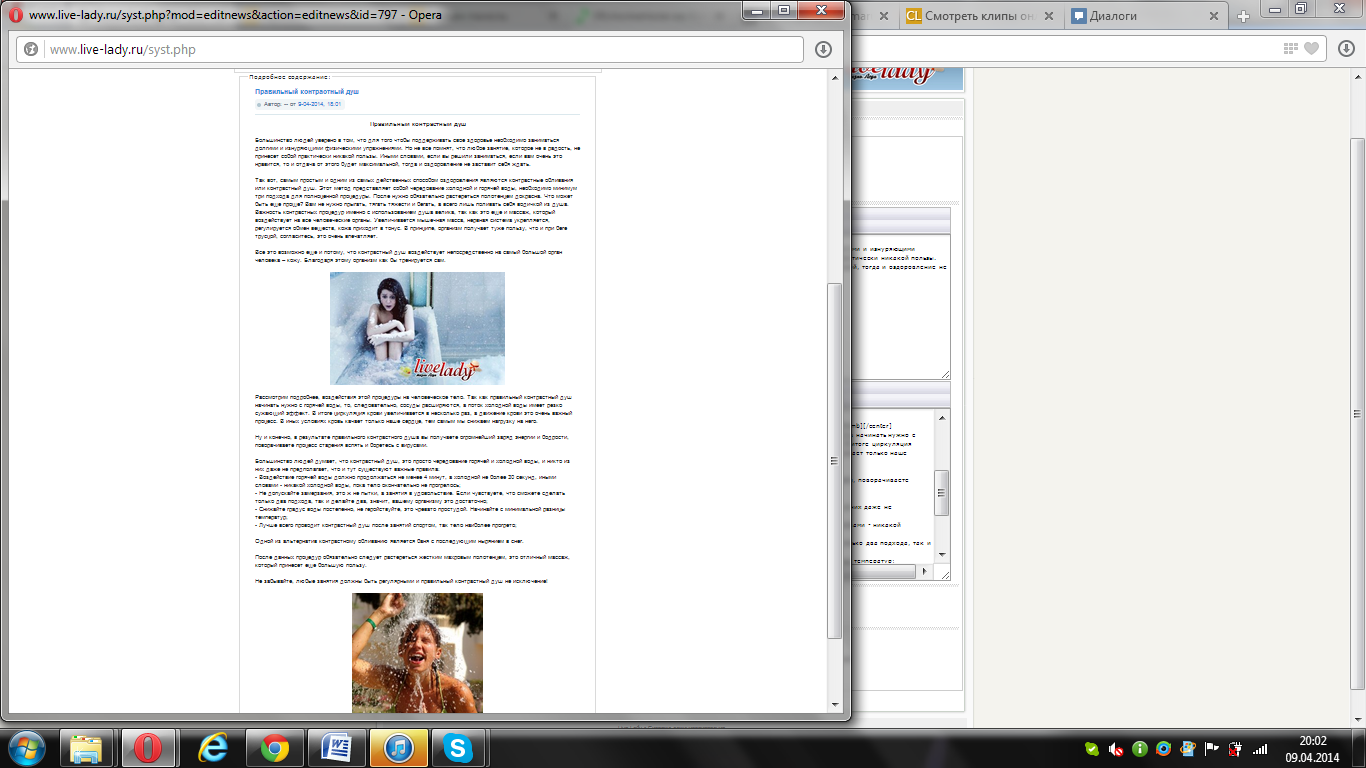Maximize the Opera preview window
Screen dimensions: 1366x768
click(x=784, y=10)
